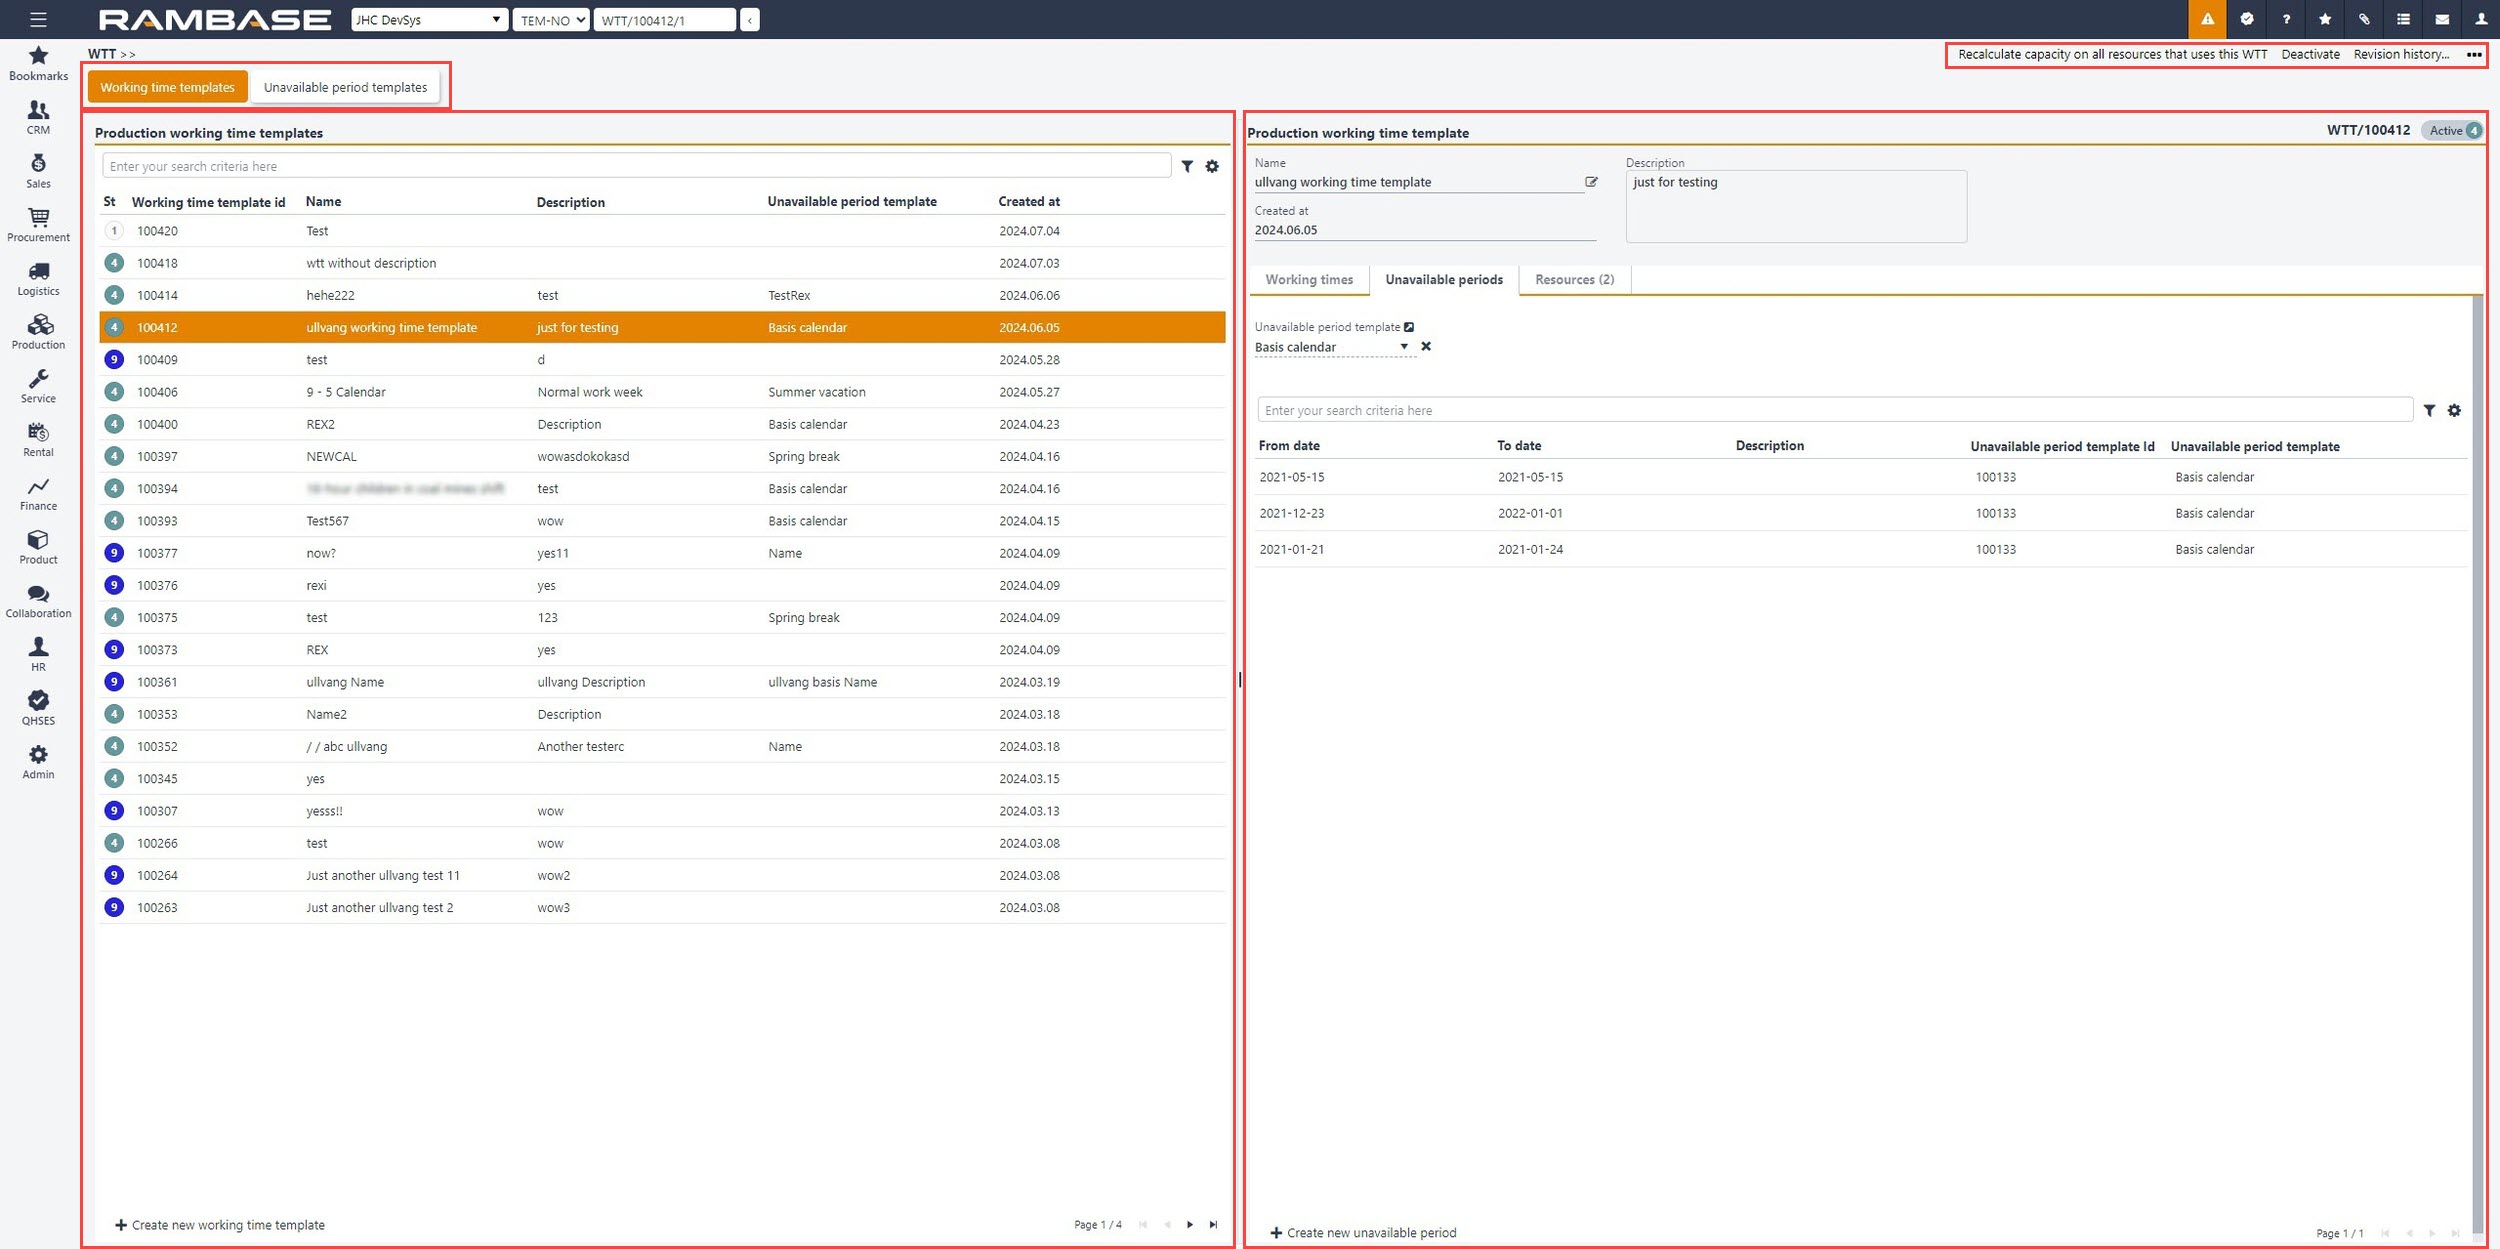The image size is (2500, 1249).
Task: Open the hamburger menu at top left
Action: coord(38,19)
